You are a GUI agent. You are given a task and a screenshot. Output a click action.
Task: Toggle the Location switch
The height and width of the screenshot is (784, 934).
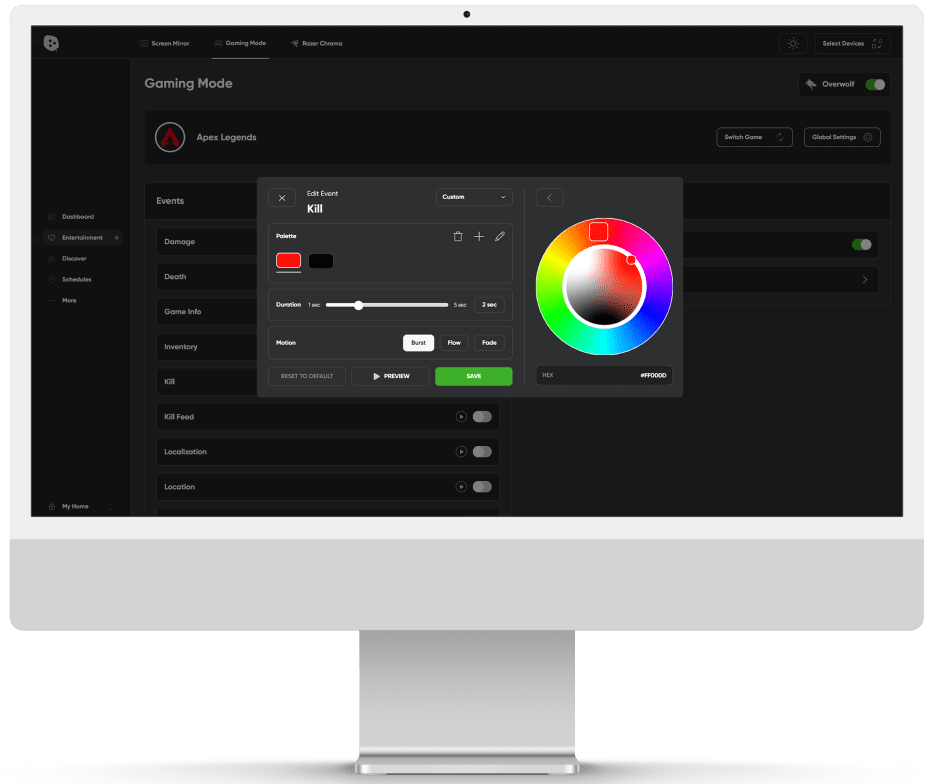(482, 487)
